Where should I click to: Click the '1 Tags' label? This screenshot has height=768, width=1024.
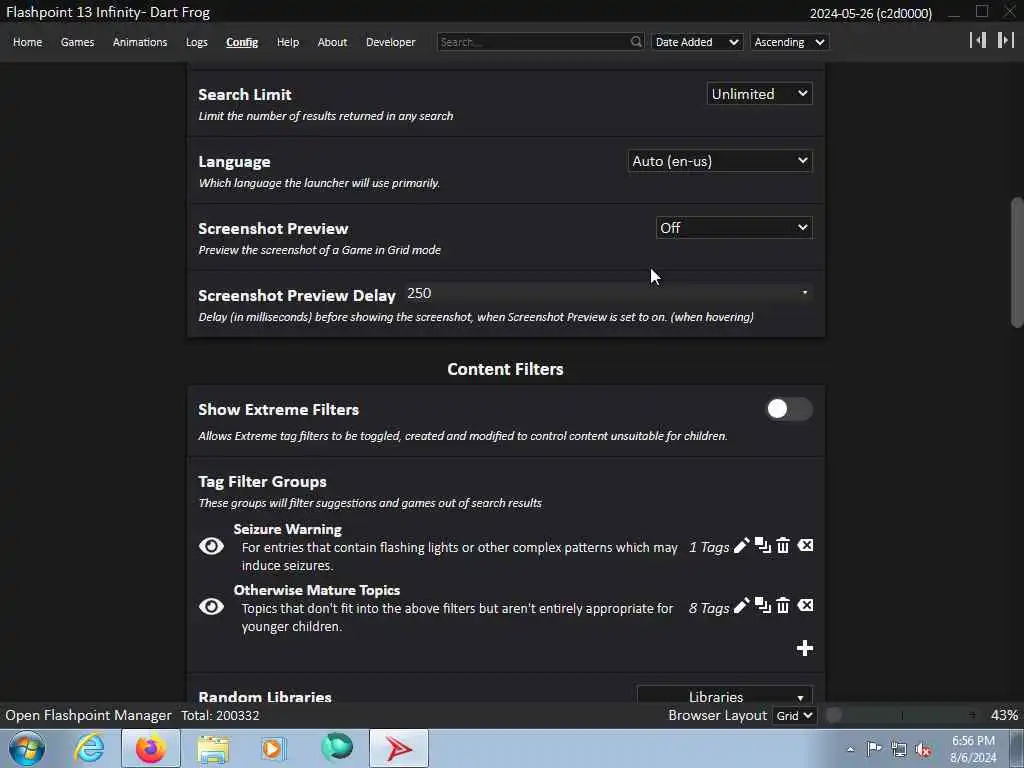pos(709,547)
